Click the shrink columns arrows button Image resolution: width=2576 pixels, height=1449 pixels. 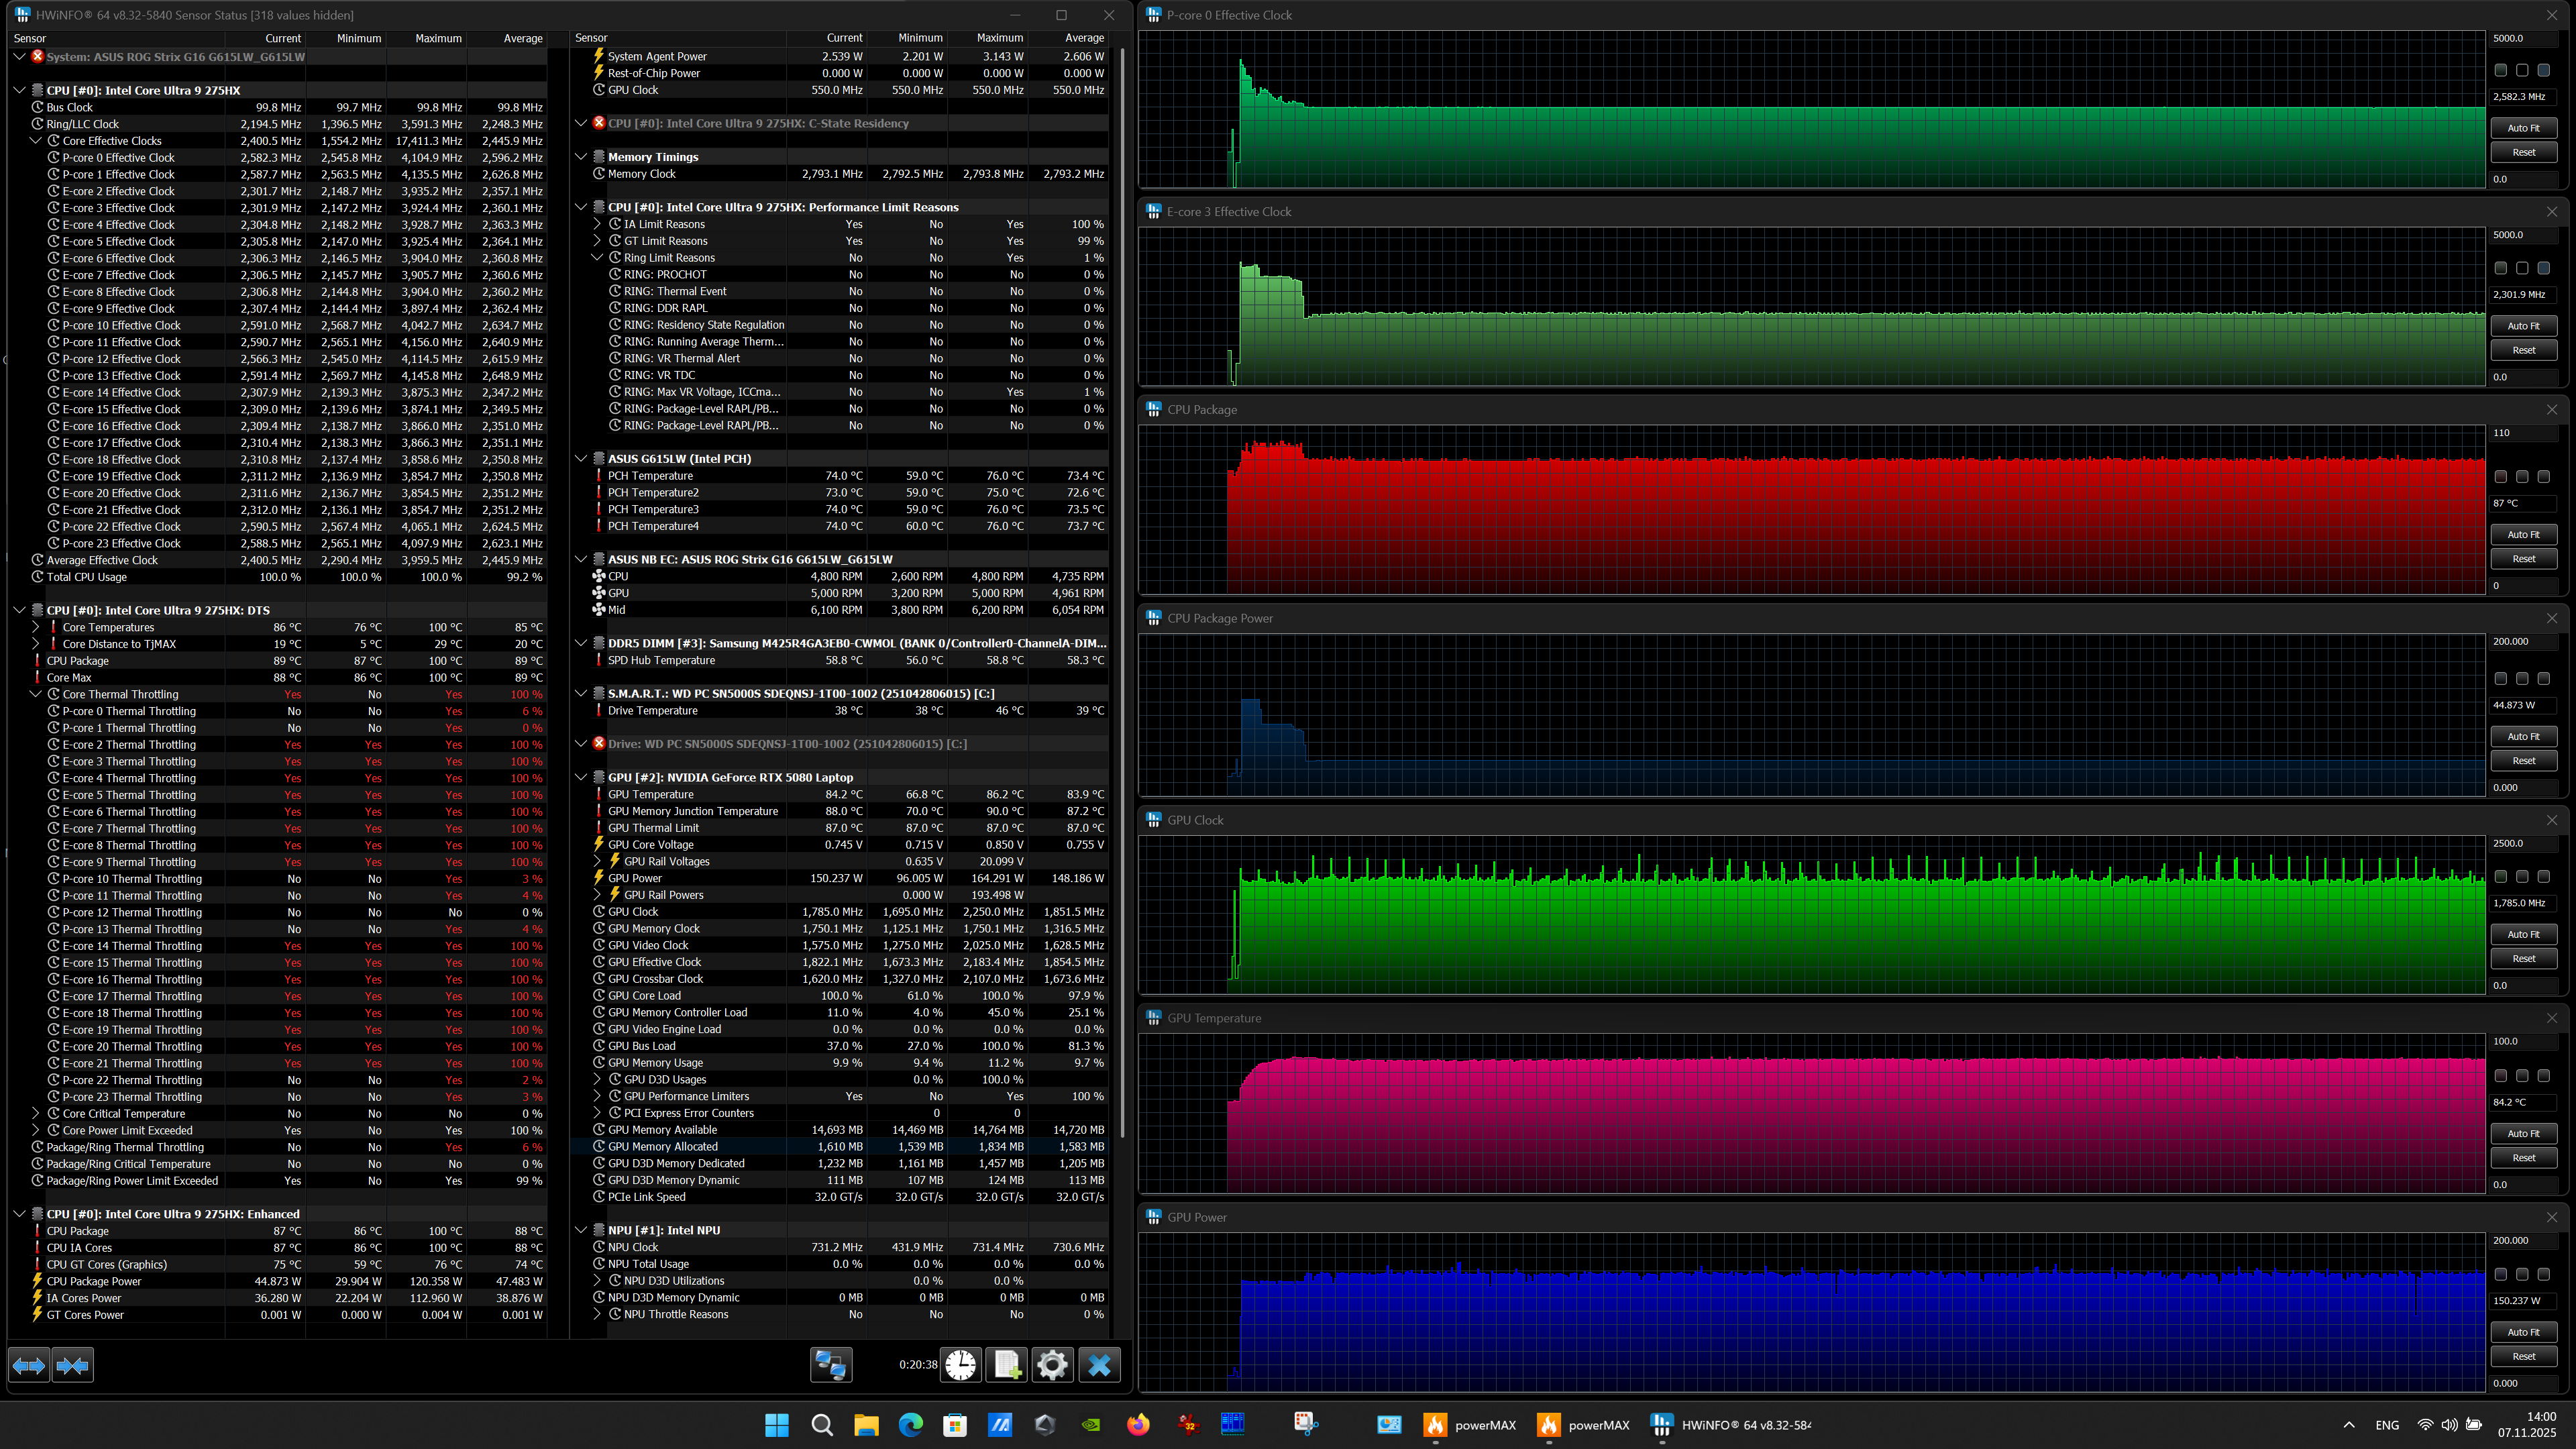pyautogui.click(x=73, y=1365)
